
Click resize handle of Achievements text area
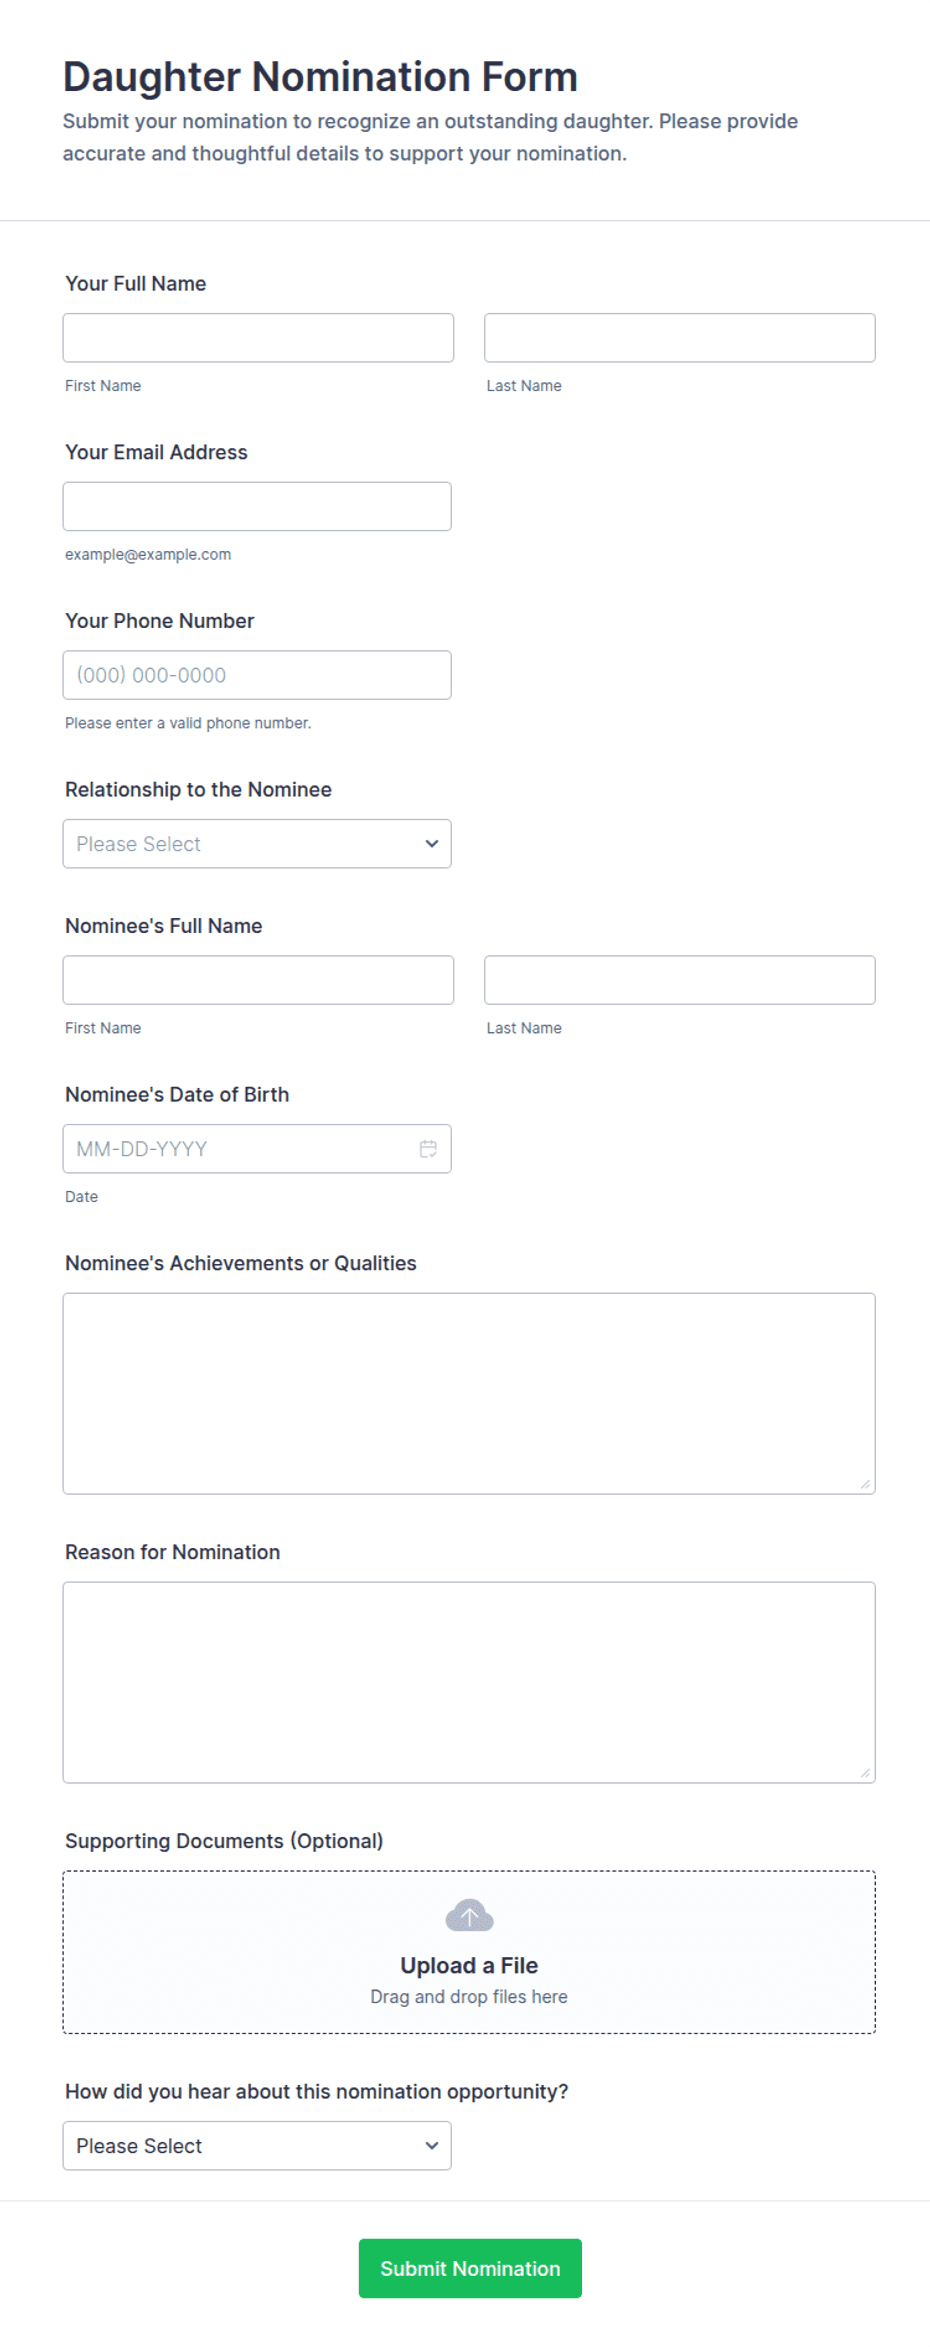865,1484
